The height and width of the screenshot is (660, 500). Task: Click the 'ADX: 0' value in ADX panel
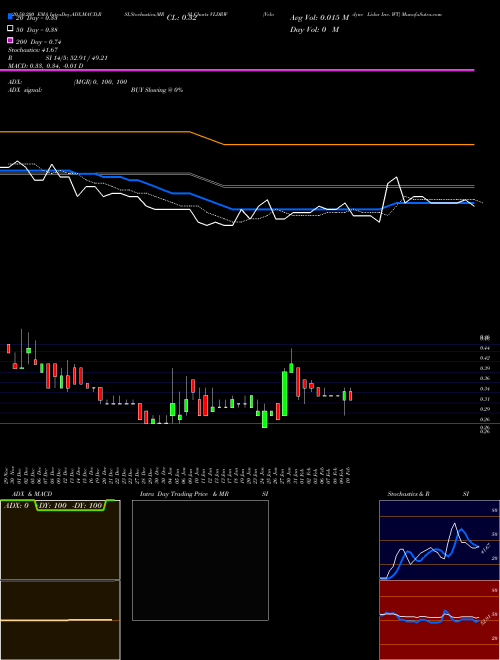click(16, 505)
